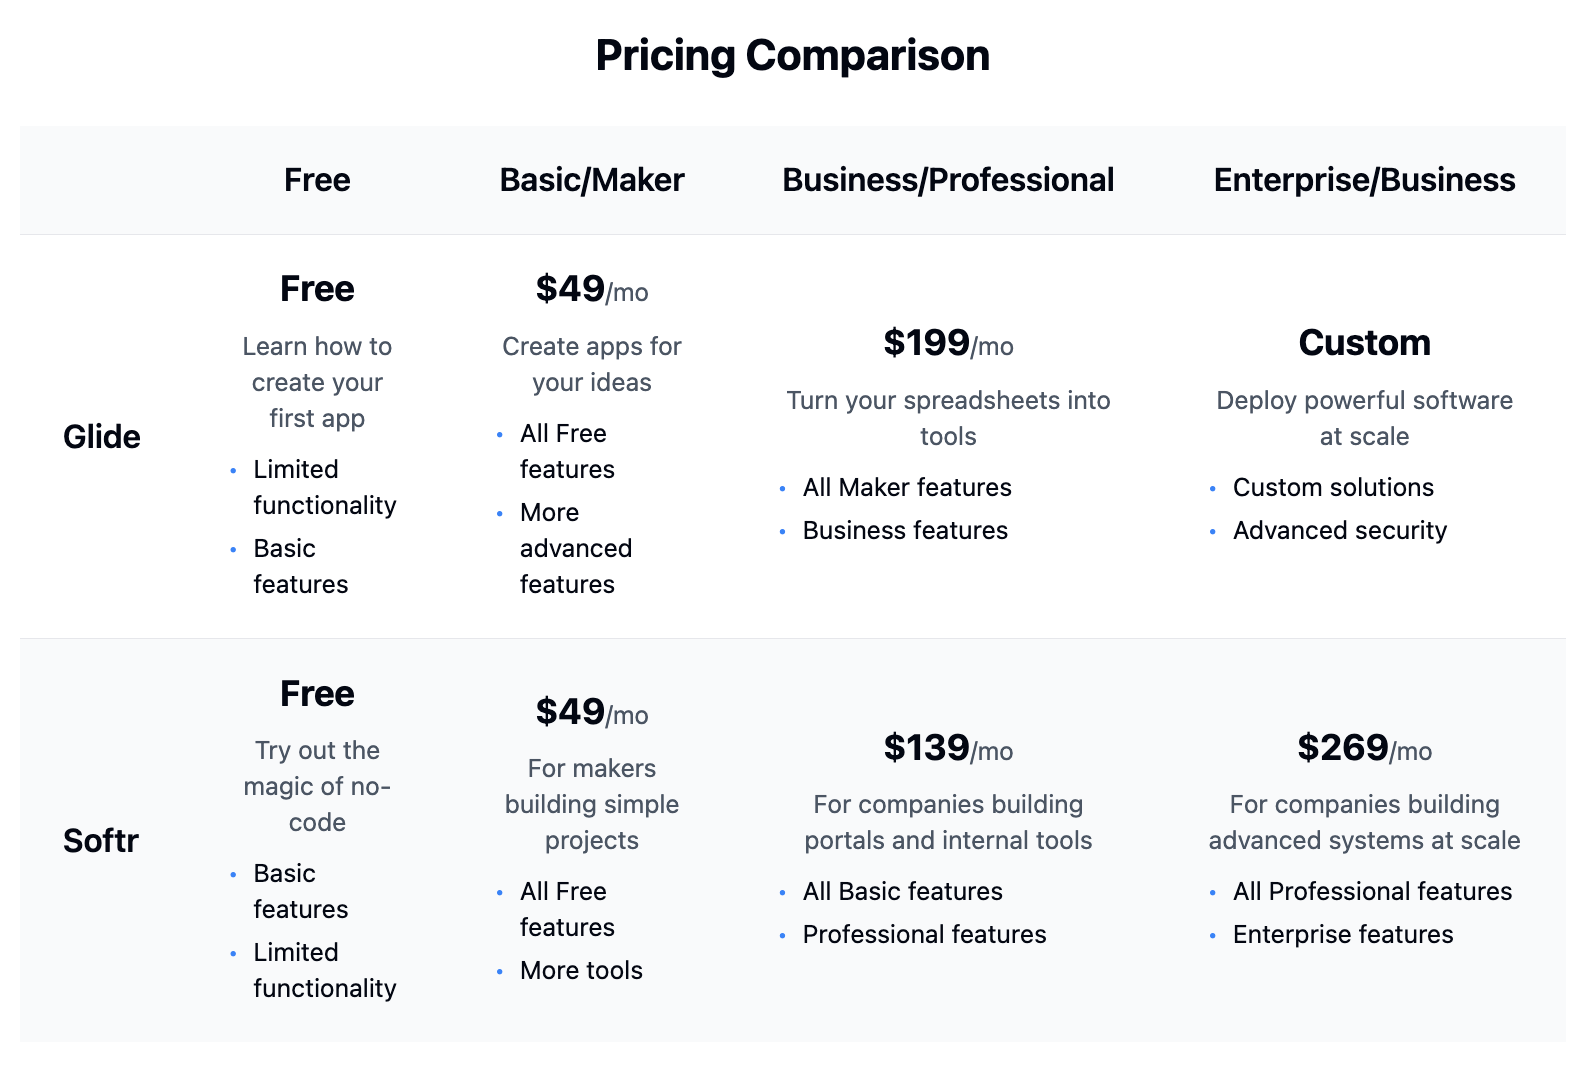Click 'All Maker features' bullet
The width and height of the screenshot is (1590, 1080).
point(906,487)
